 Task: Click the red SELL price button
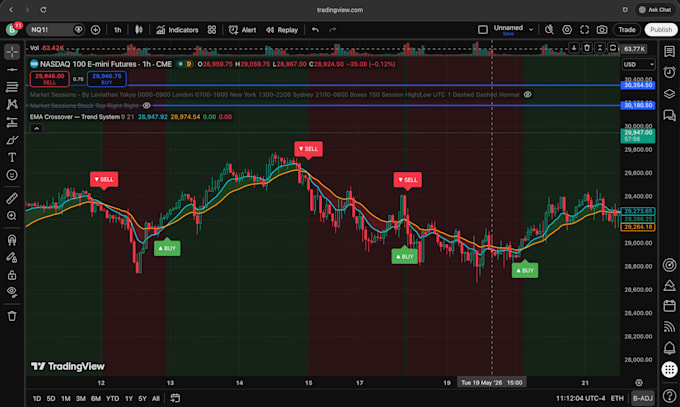coord(49,79)
